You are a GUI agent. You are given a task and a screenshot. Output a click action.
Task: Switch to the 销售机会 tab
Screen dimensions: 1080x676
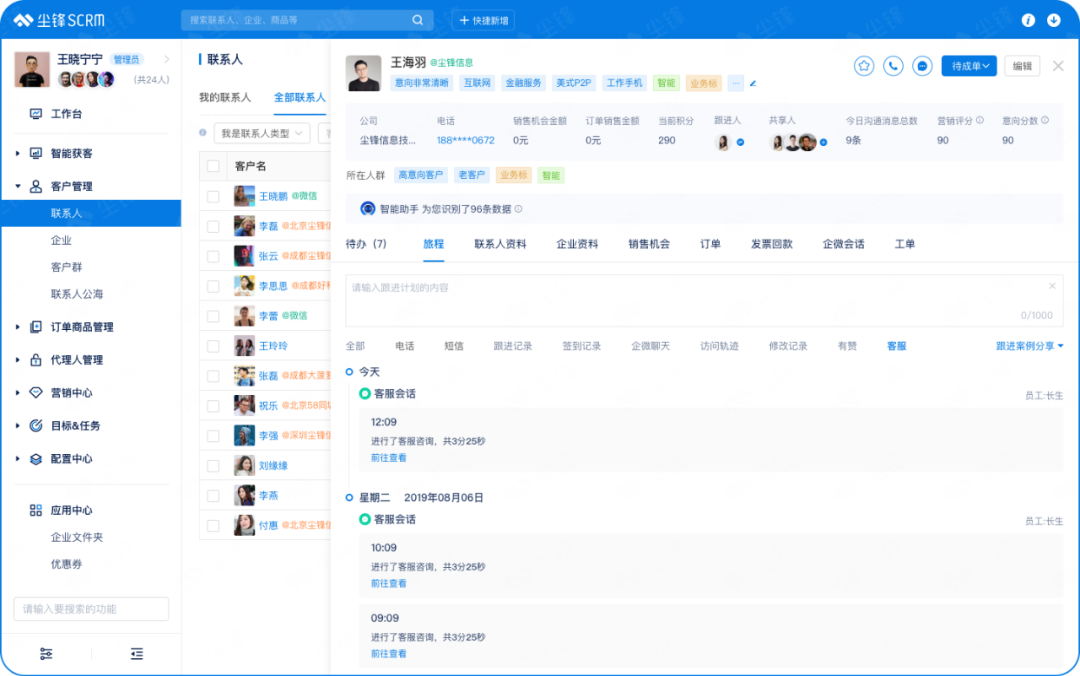coord(648,244)
